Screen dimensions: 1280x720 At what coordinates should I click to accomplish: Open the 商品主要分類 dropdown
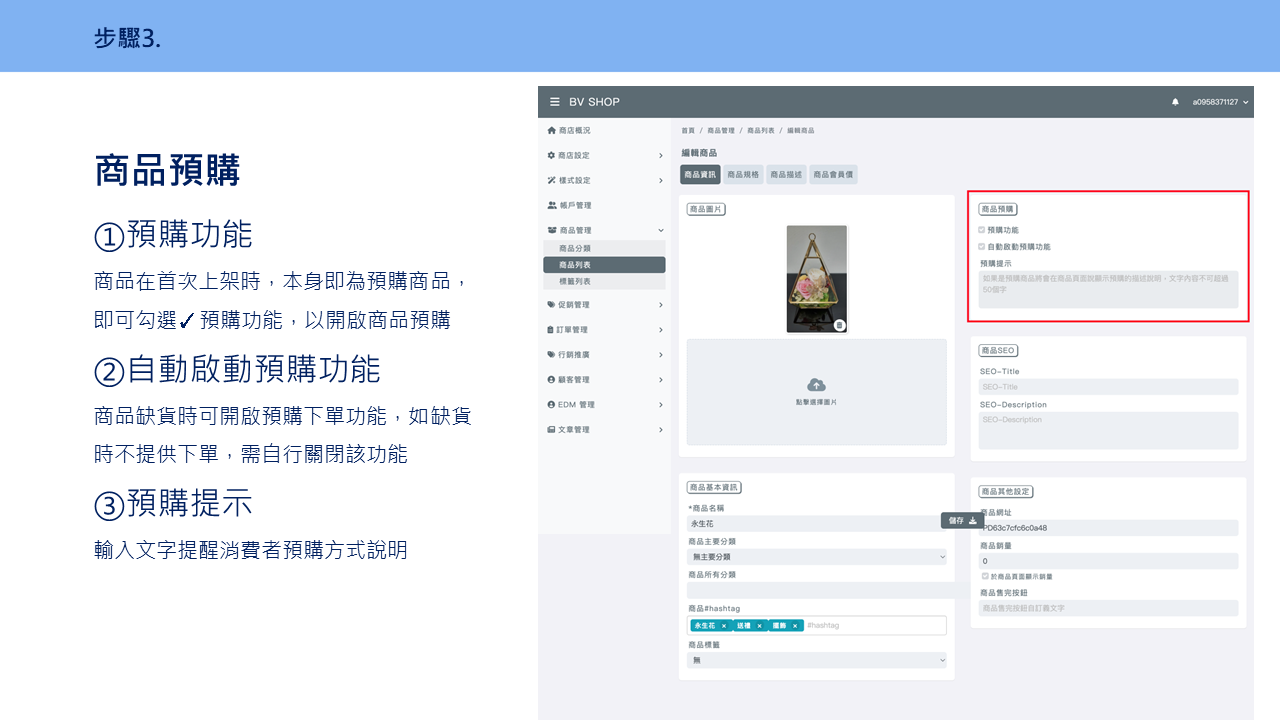(x=816, y=557)
